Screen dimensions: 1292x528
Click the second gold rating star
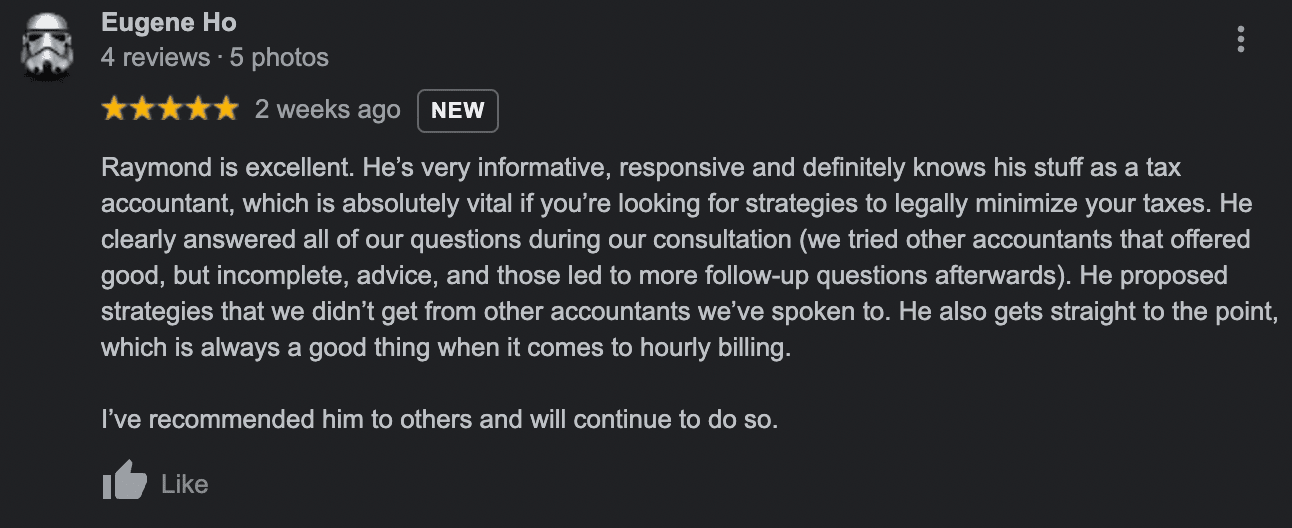coord(142,109)
